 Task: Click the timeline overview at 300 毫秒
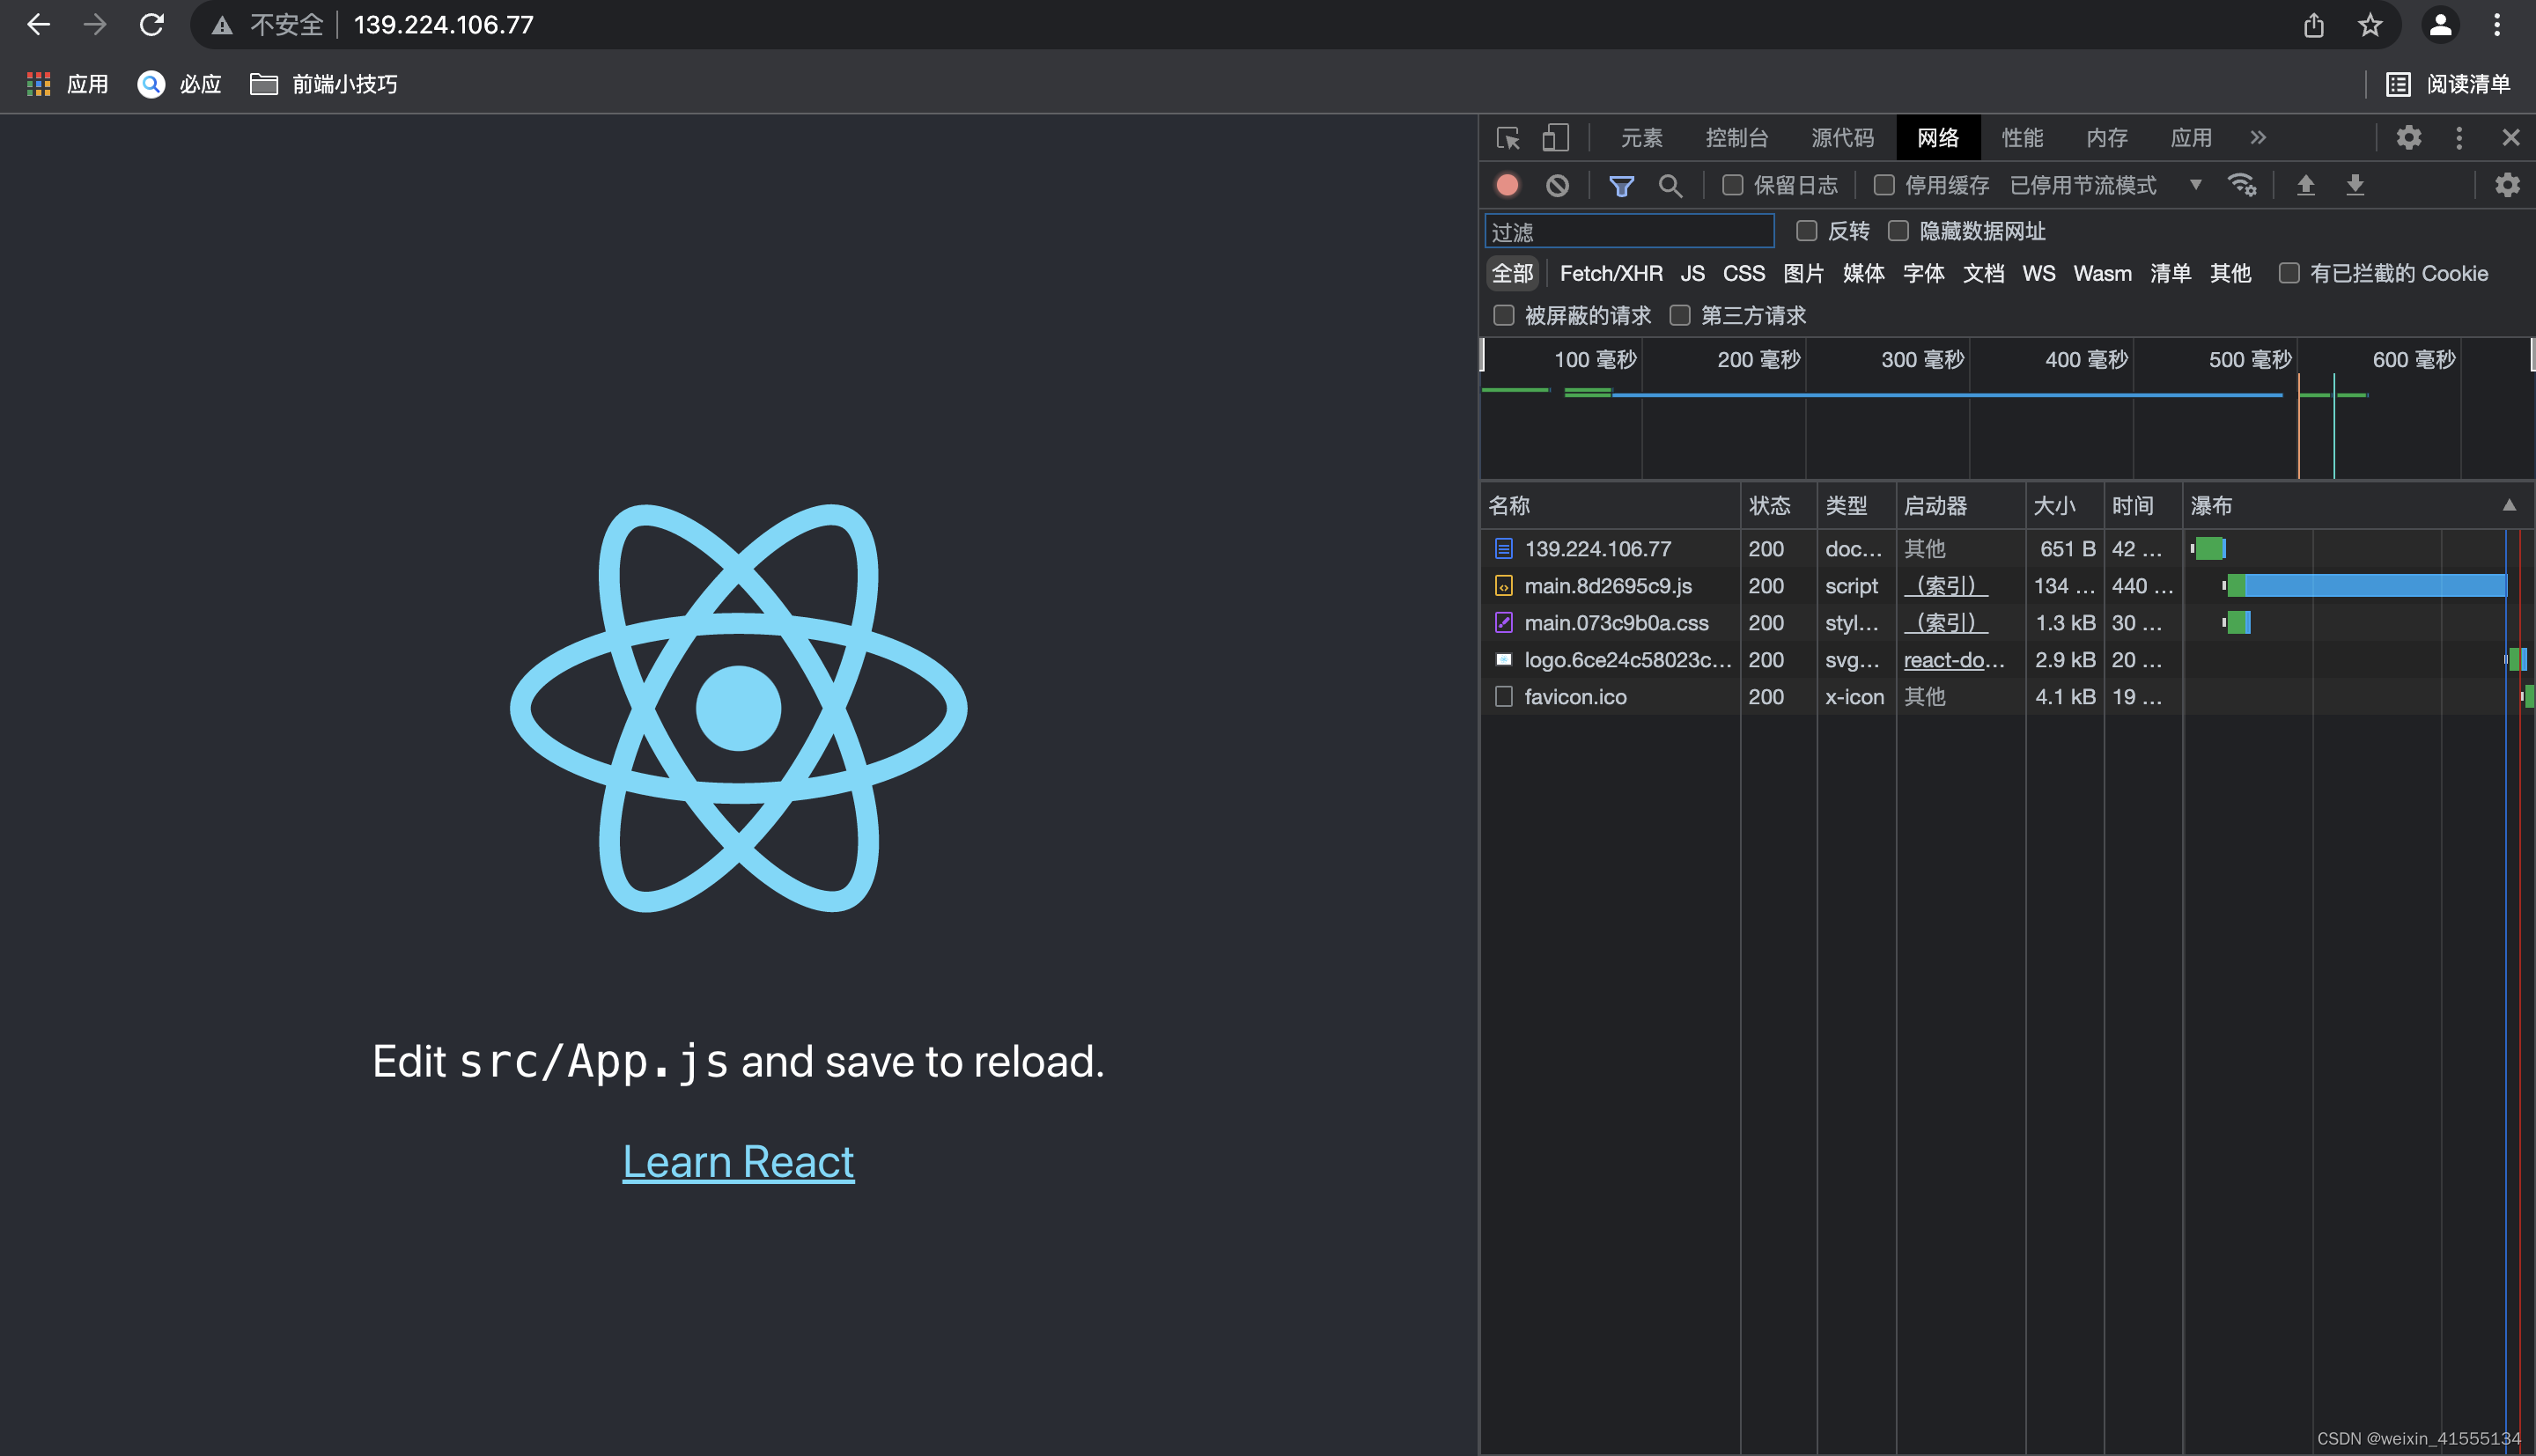click(1922, 359)
